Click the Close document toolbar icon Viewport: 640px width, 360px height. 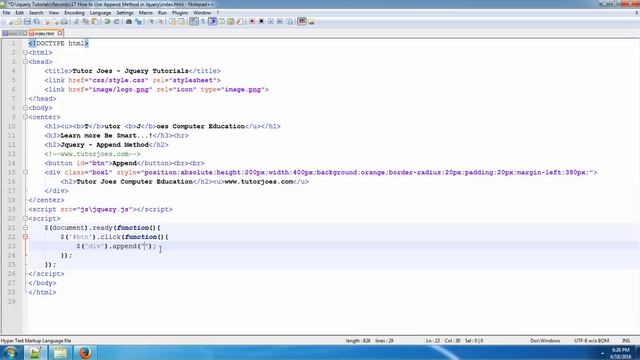click(x=46, y=22)
